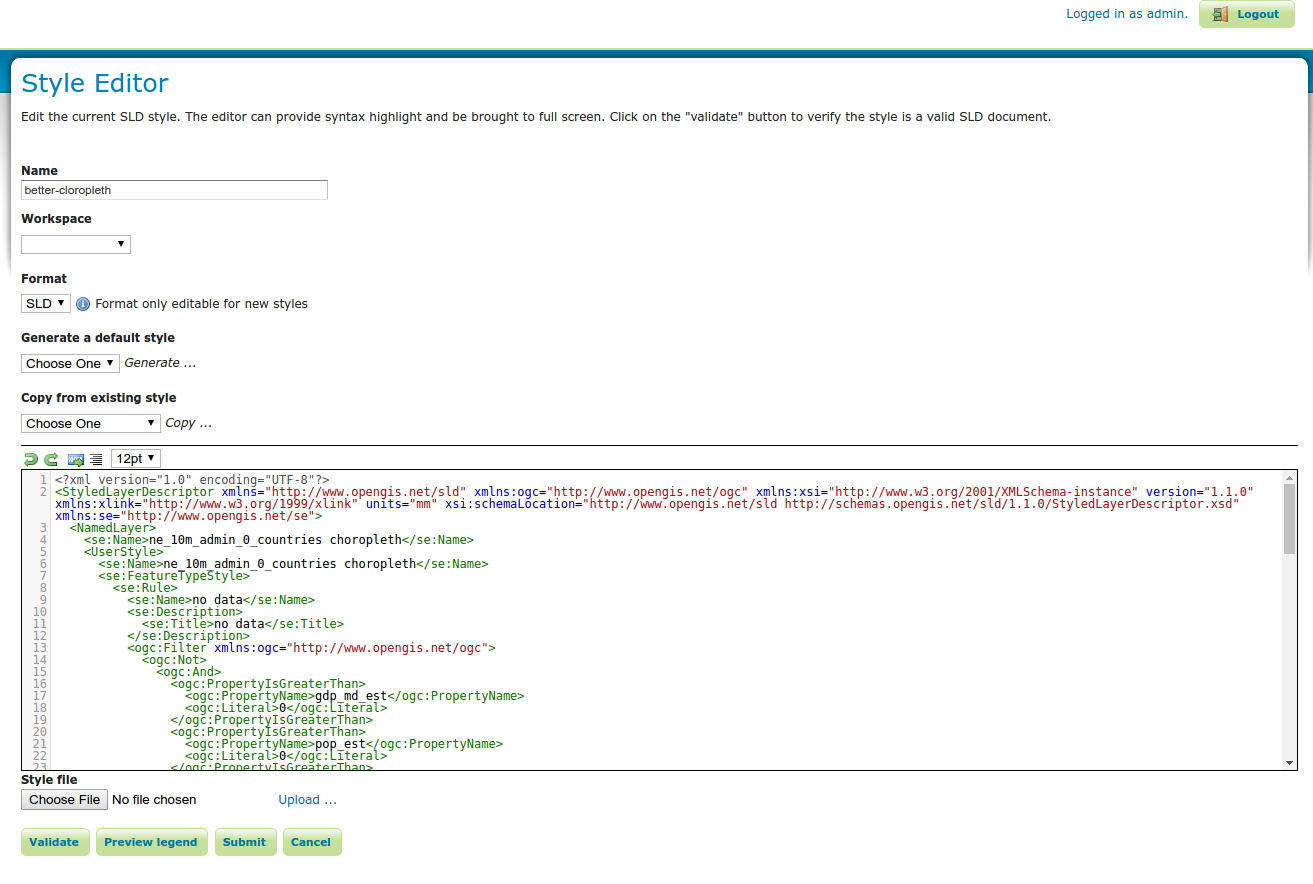Click line number 13 in the editor
Viewport: 1313px width, 884px height.
click(x=40, y=648)
